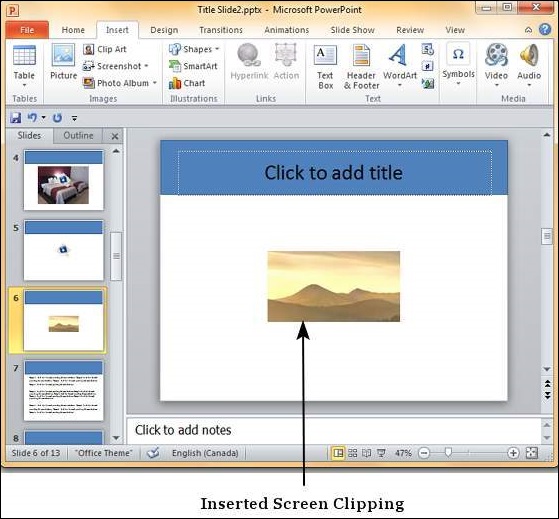559x519 pixels.
Task: Insert a Text Box
Action: (x=325, y=66)
